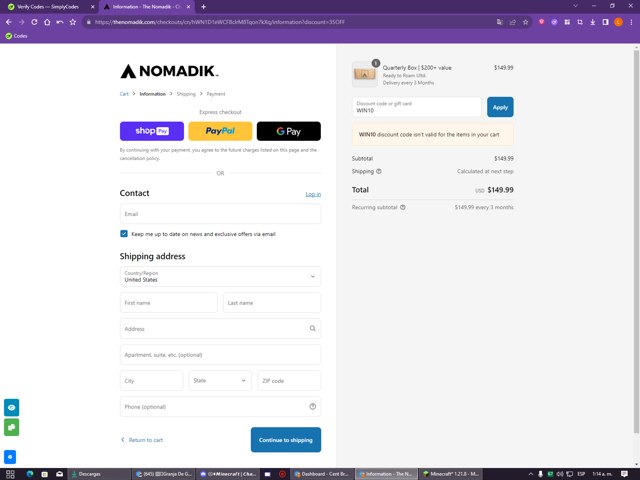Click the translate page icon in address bar

[x=500, y=22]
